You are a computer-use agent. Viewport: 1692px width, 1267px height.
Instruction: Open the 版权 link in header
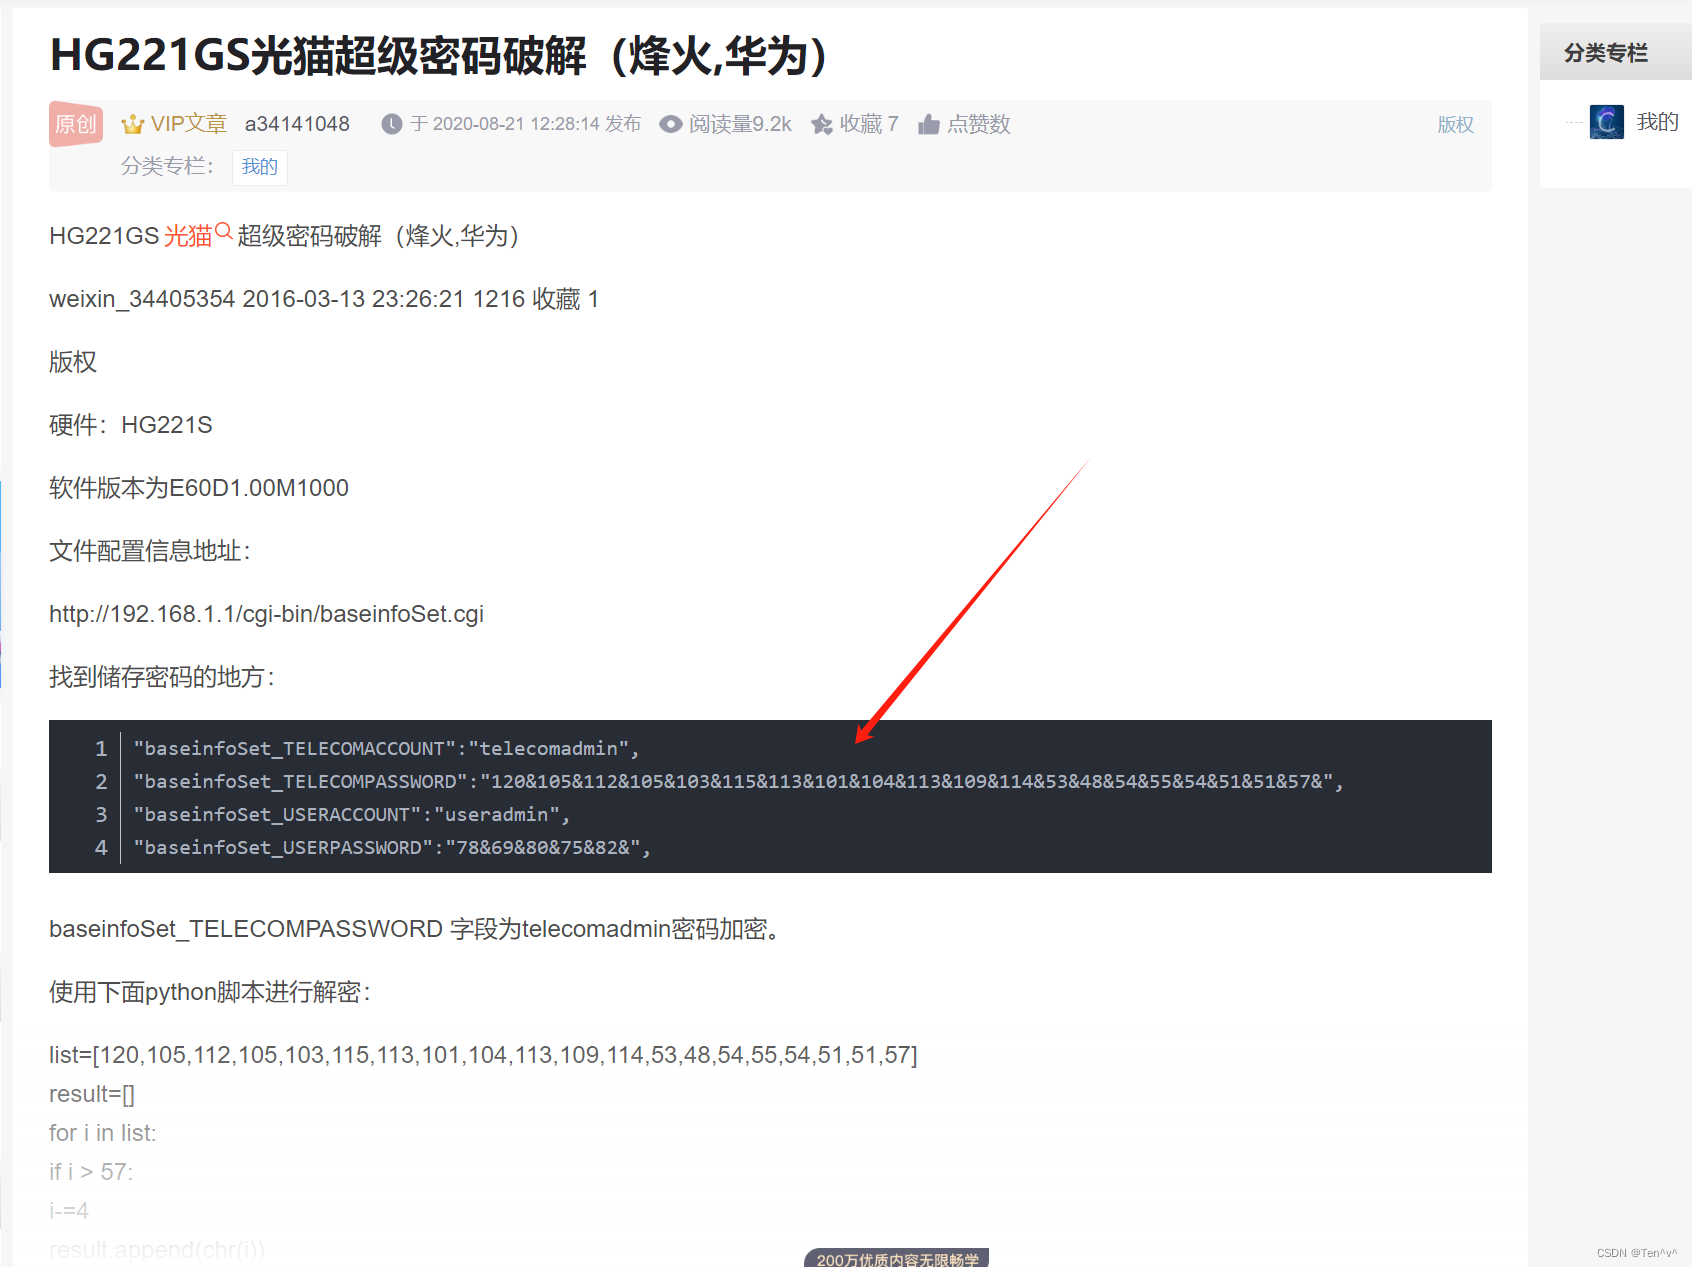tap(1456, 124)
